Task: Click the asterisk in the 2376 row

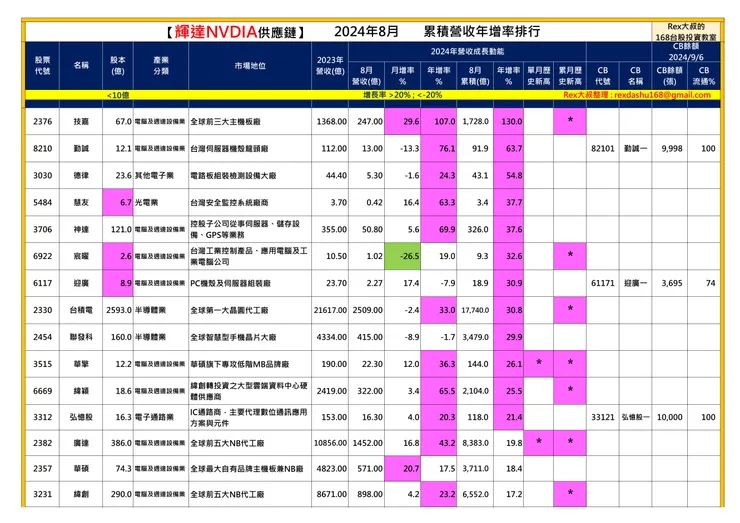Action: click(570, 121)
